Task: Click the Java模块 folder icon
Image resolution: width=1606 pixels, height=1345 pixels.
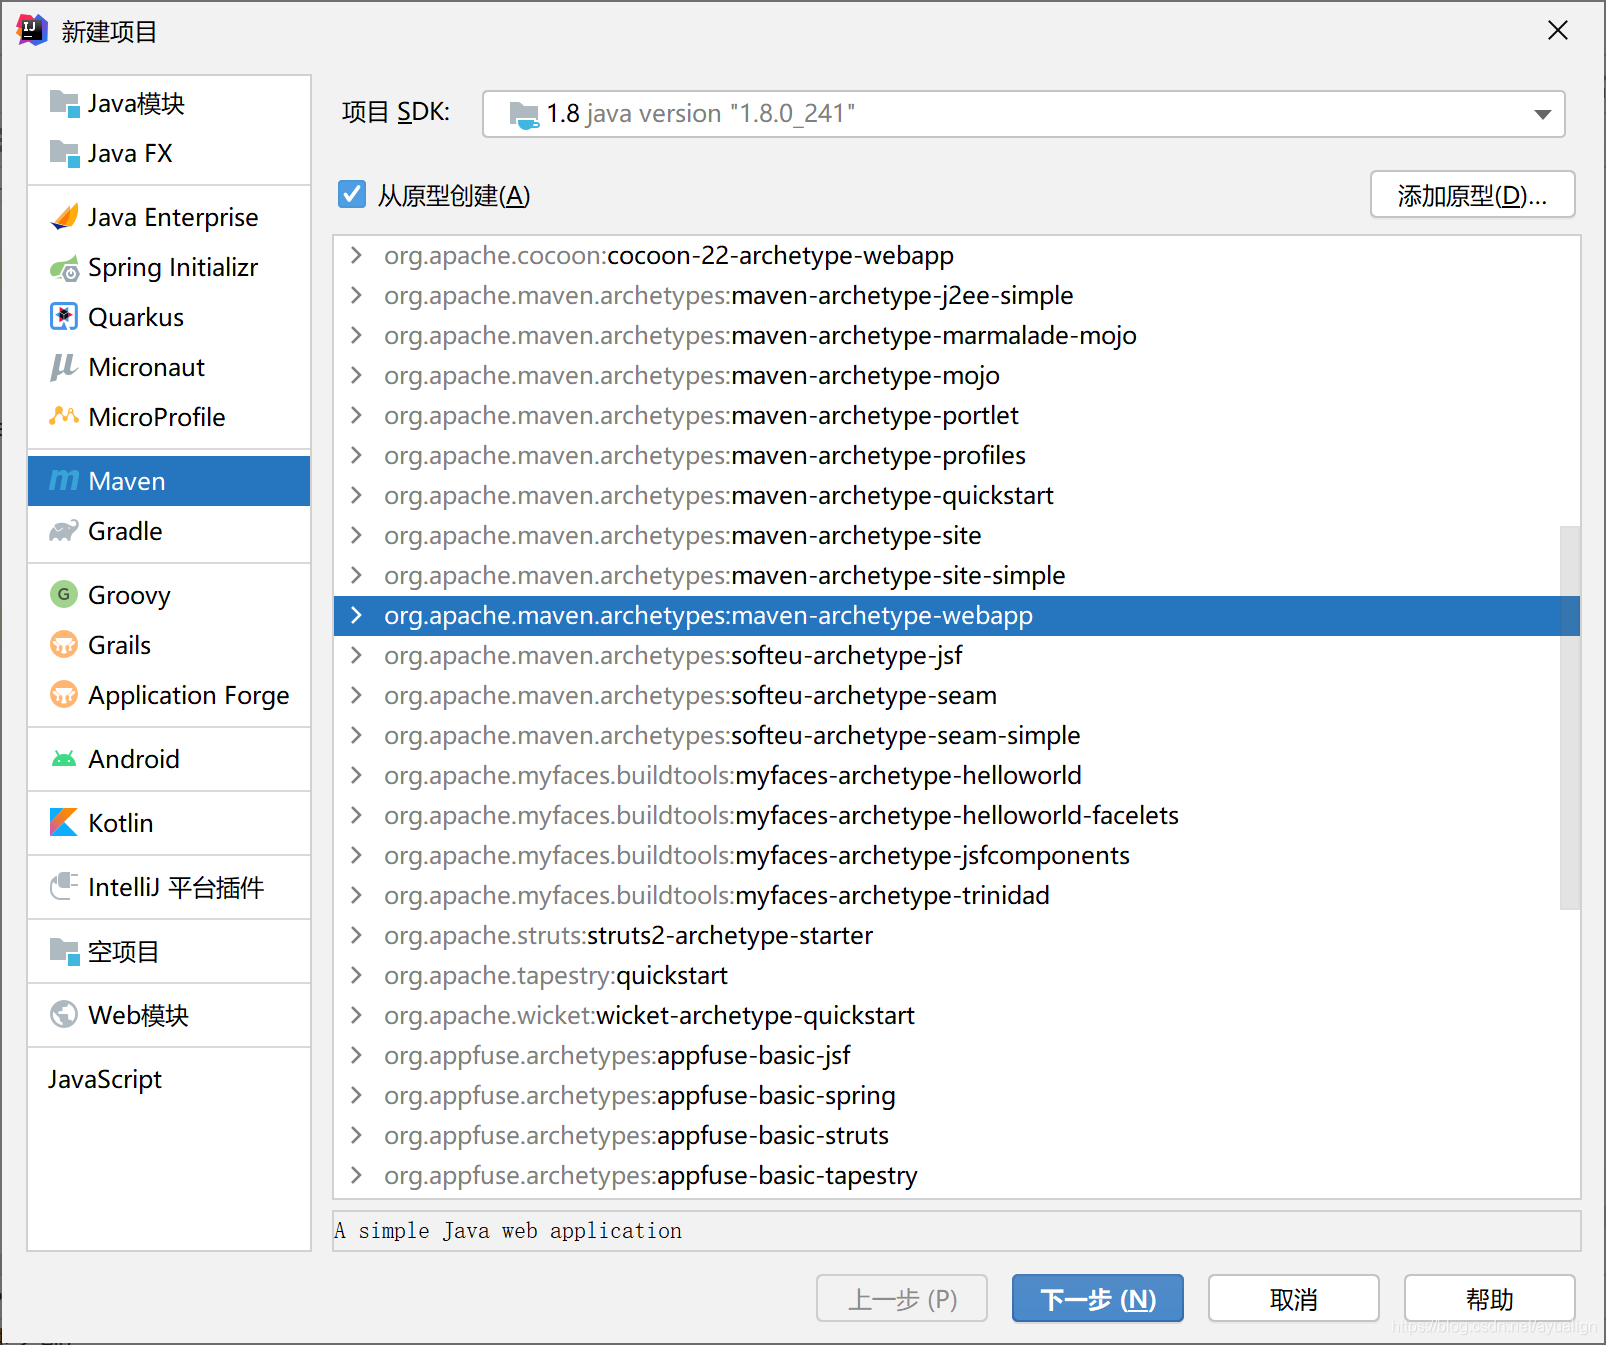Action: click(x=65, y=103)
